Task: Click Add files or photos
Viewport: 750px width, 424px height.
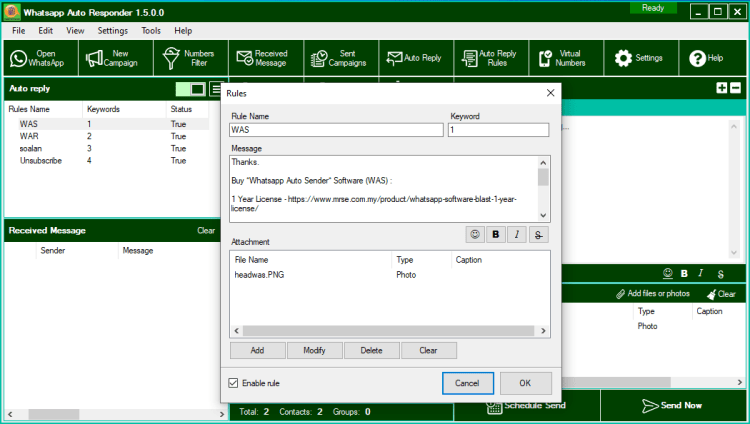Action: pos(653,293)
